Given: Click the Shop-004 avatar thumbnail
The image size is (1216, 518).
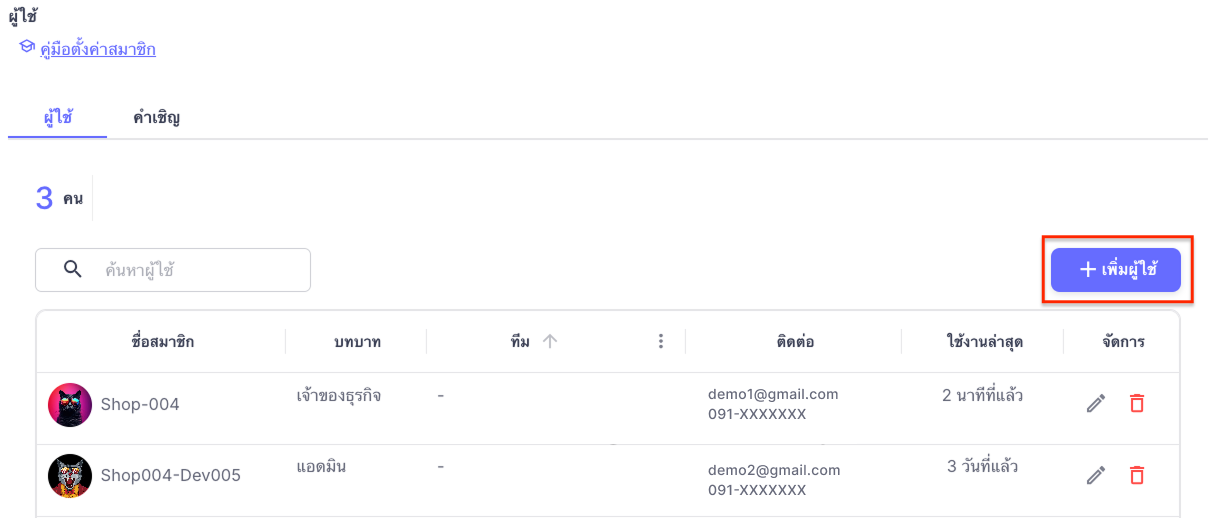Looking at the screenshot, I should click(70, 405).
